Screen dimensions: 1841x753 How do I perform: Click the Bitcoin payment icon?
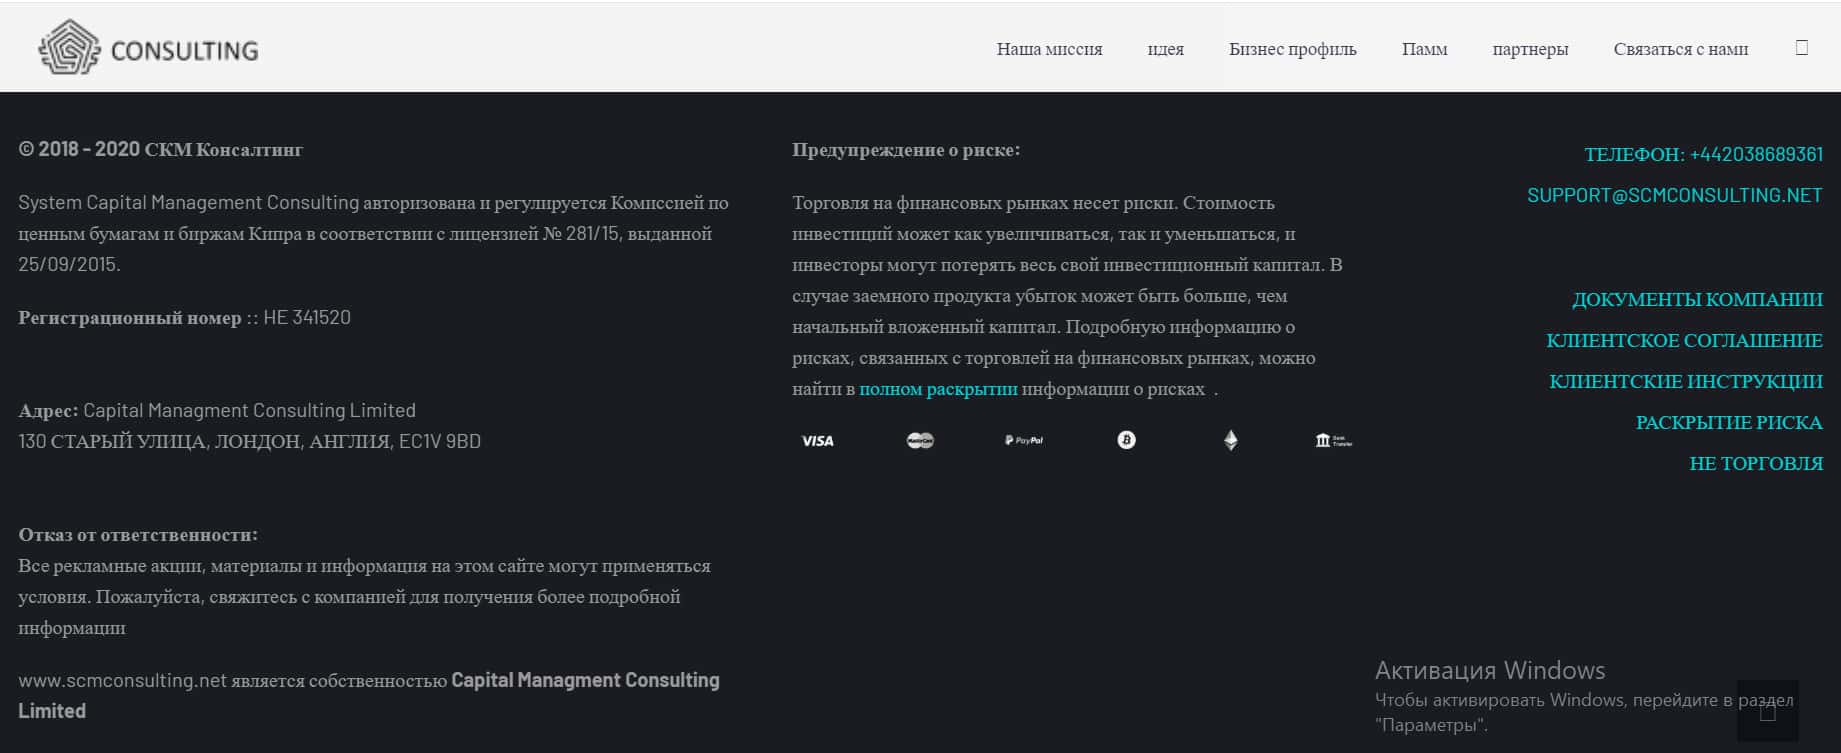(1126, 440)
